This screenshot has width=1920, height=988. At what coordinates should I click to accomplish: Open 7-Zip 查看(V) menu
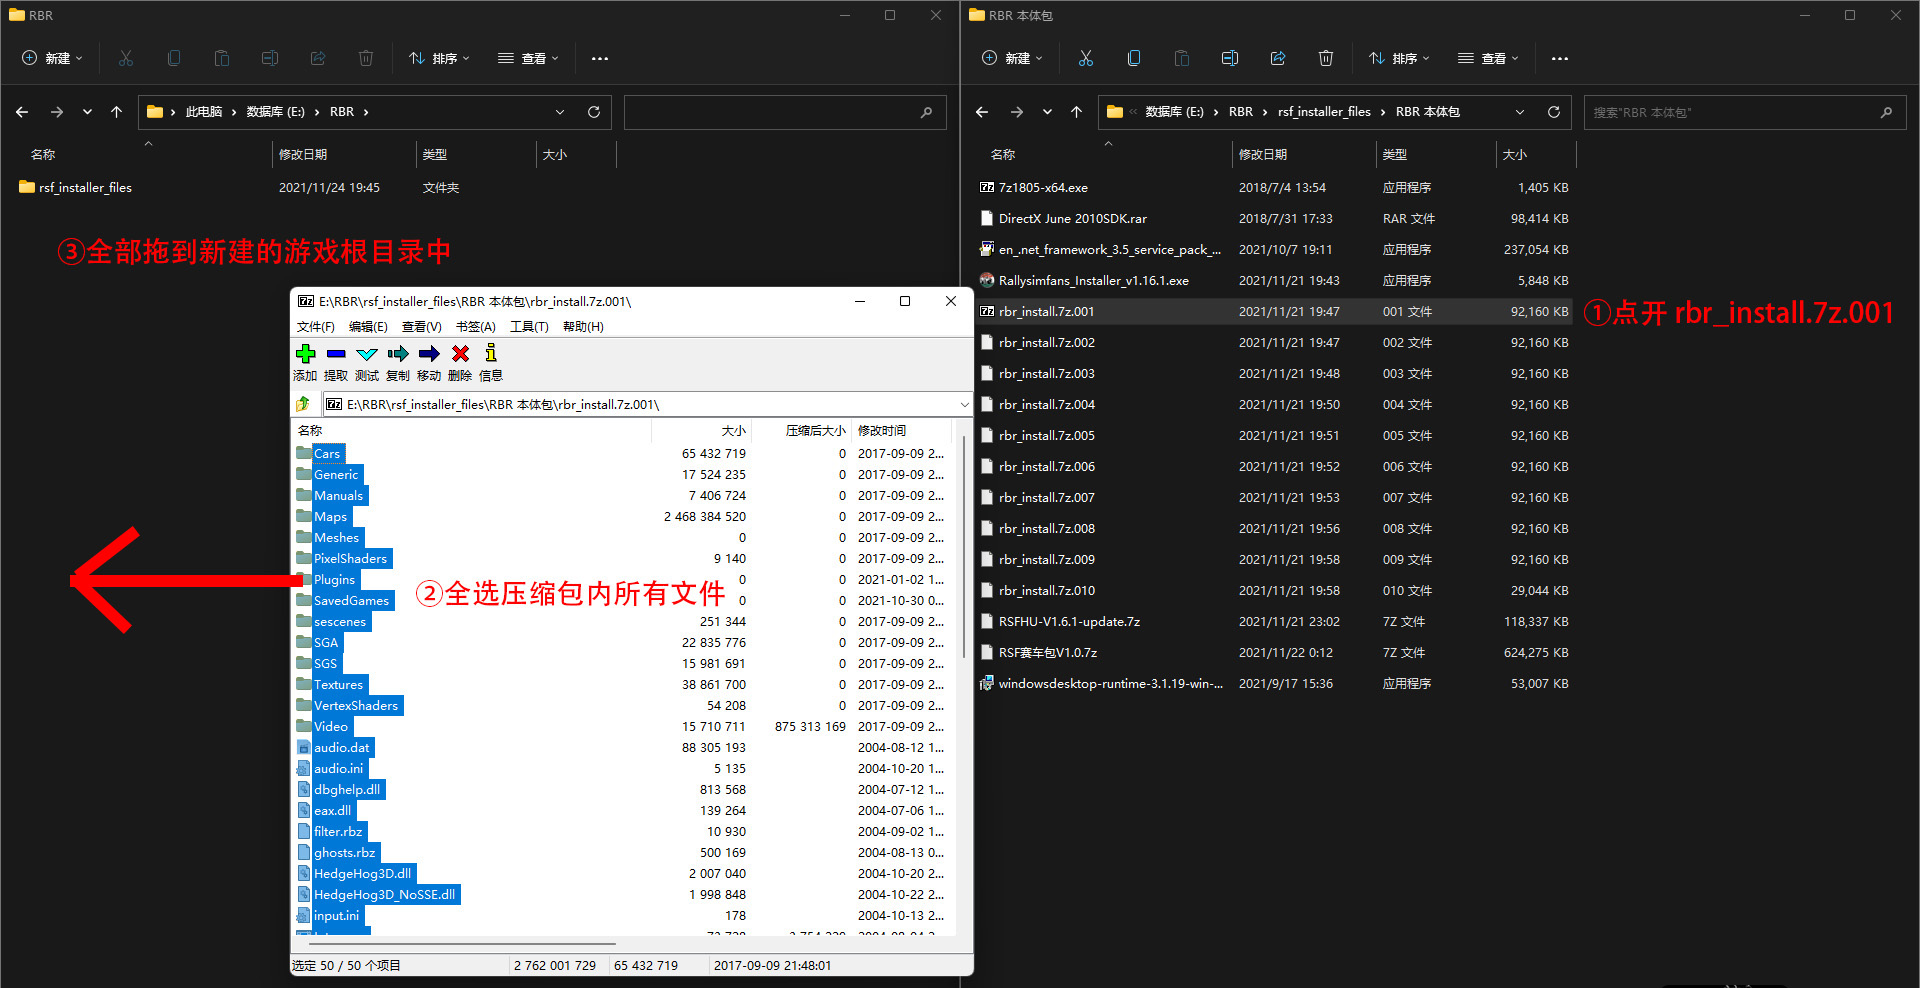pyautogui.click(x=421, y=327)
